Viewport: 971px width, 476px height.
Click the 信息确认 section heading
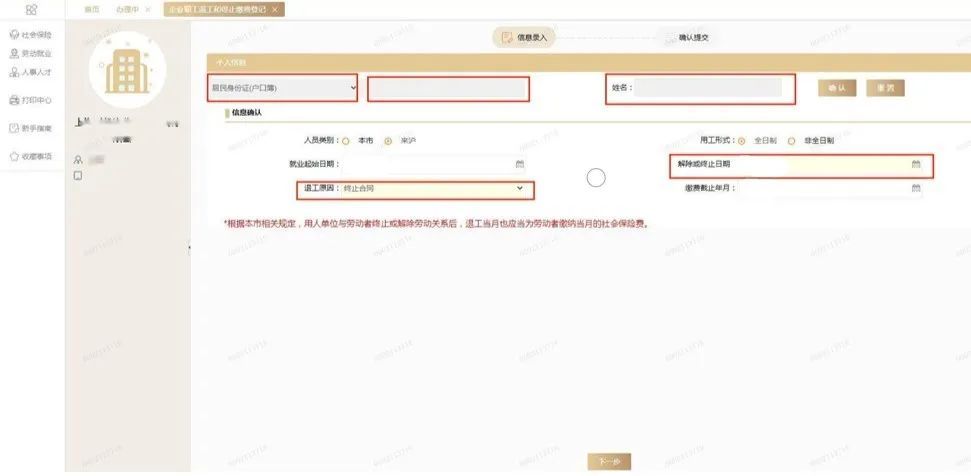coord(246,113)
